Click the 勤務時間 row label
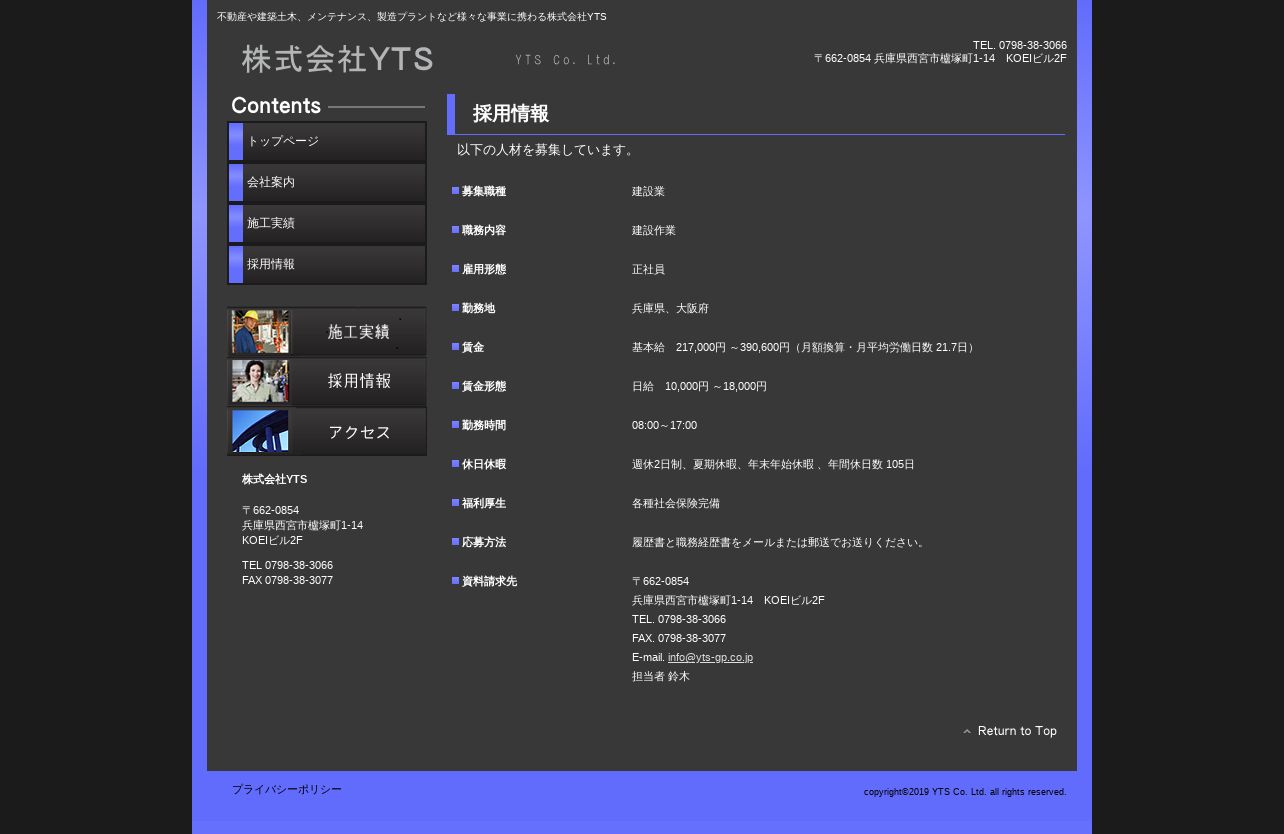 (484, 425)
